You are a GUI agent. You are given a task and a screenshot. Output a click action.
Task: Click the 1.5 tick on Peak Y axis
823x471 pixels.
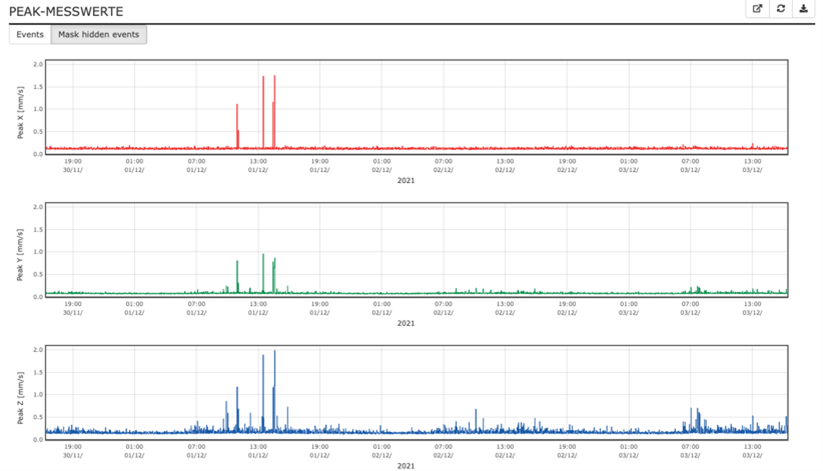tap(37, 229)
